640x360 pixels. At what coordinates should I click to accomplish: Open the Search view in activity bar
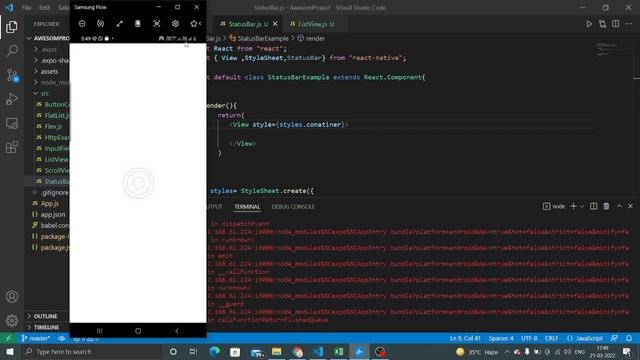pyautogui.click(x=12, y=51)
